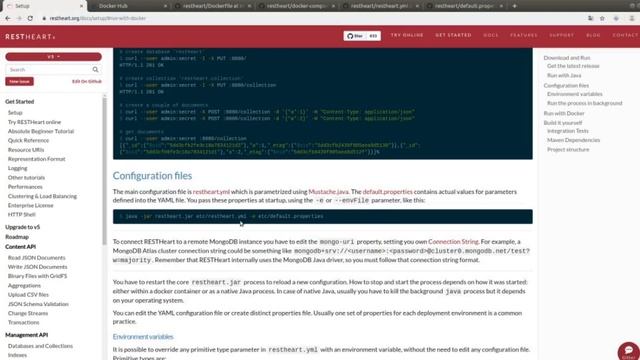Bookmark this page with the star icon
This screenshot has width=640, height=360.
coord(602,18)
